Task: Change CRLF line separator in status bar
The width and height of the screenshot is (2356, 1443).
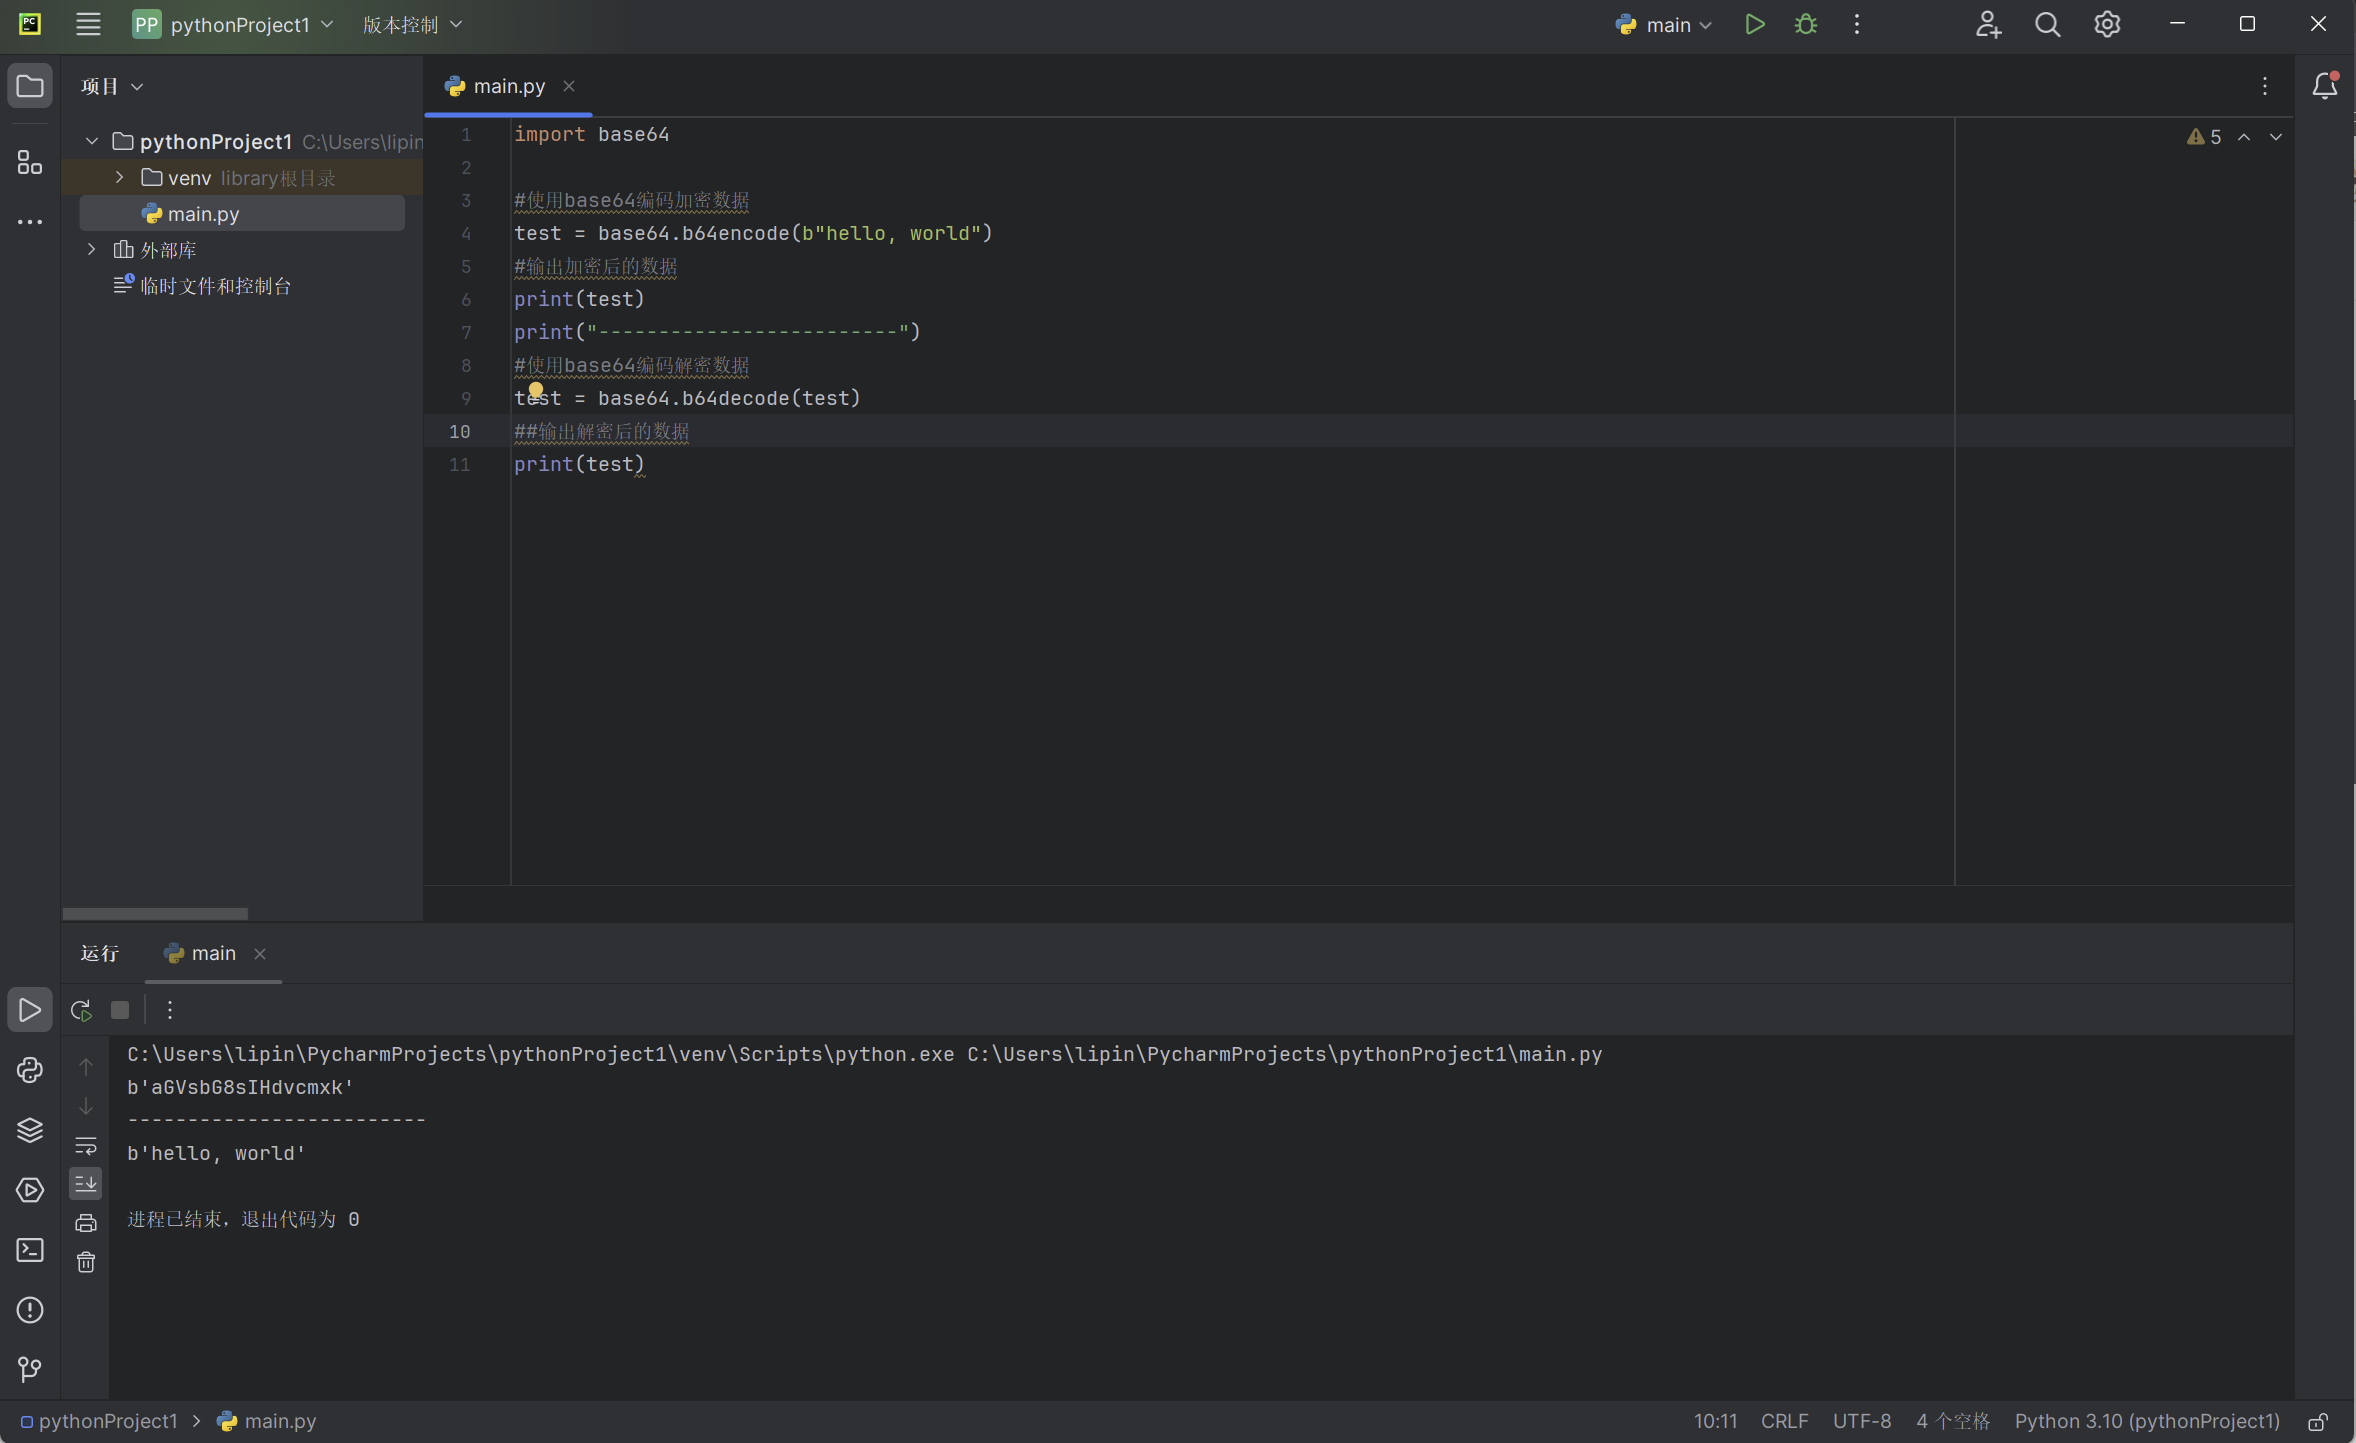Action: pos(1784,1421)
